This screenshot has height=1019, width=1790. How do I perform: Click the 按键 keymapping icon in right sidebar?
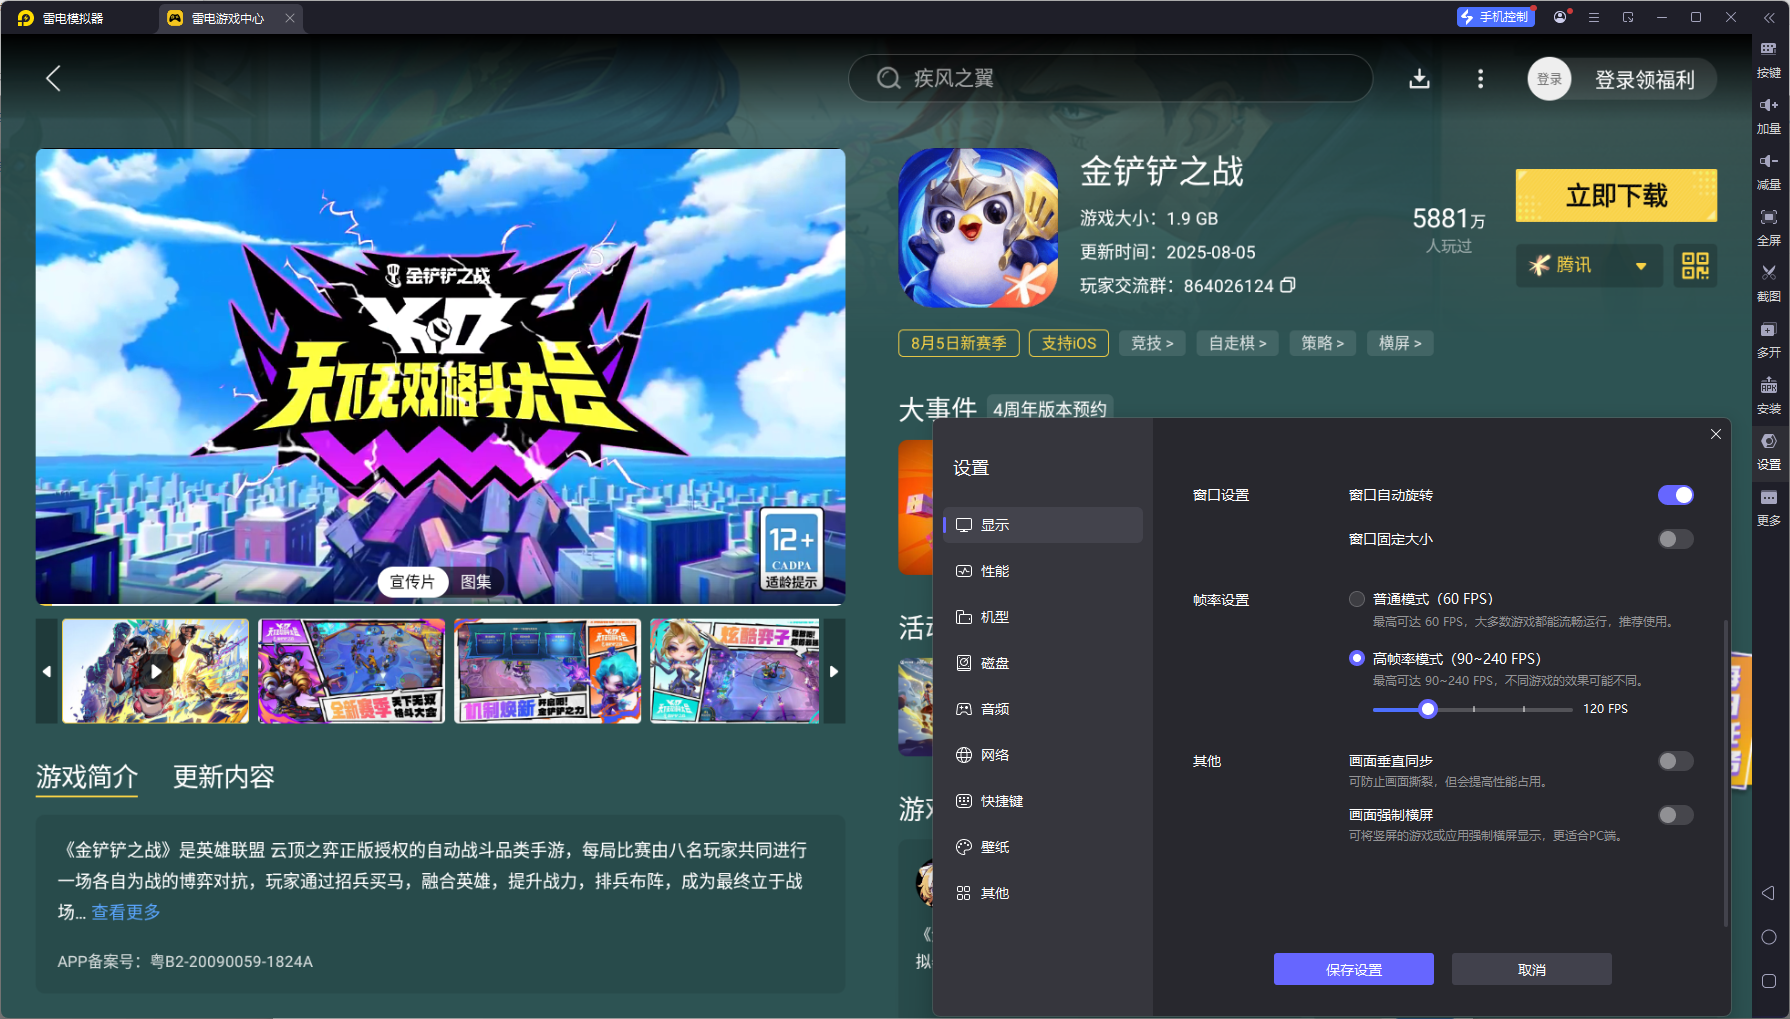[1768, 58]
